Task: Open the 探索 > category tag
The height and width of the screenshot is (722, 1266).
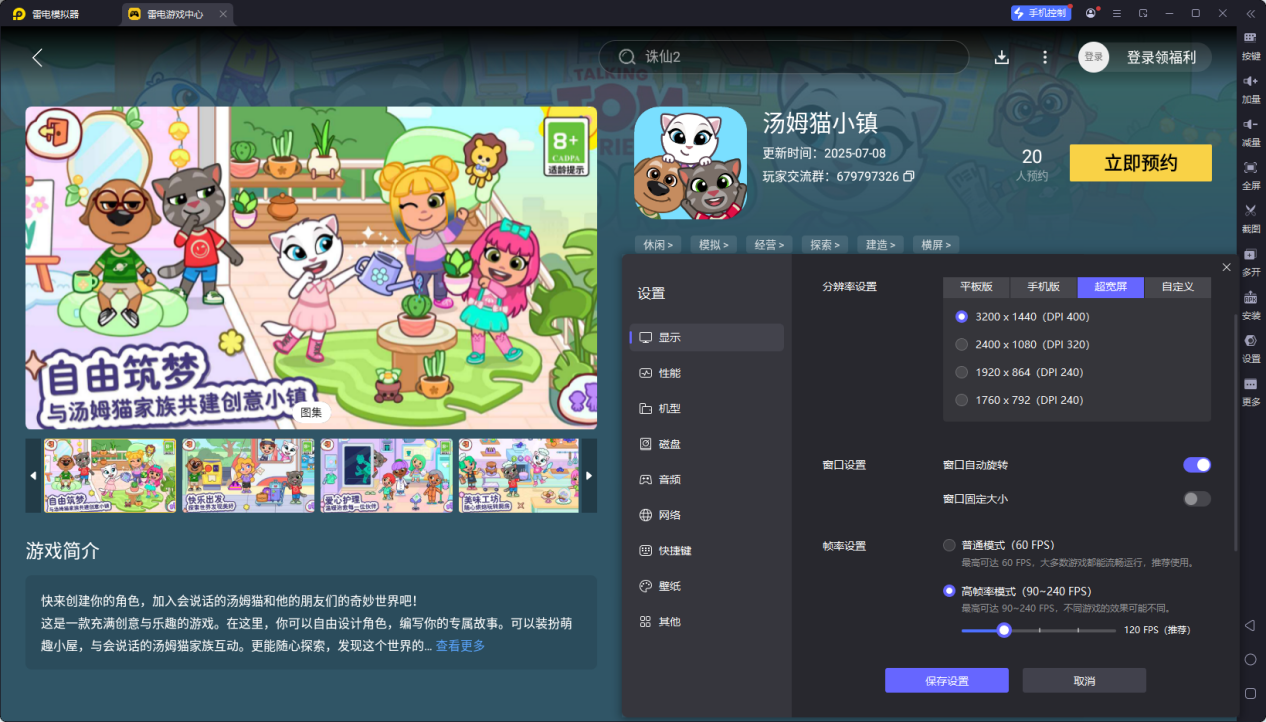Action: coord(826,244)
